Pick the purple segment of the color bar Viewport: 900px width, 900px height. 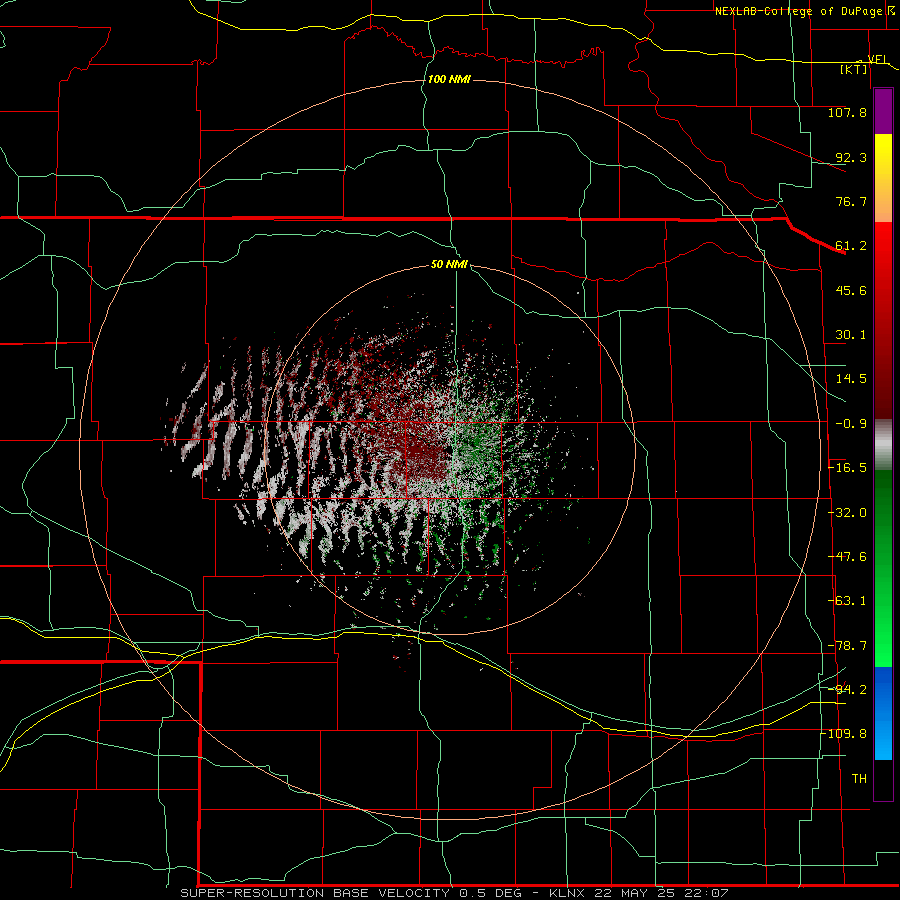click(x=883, y=112)
